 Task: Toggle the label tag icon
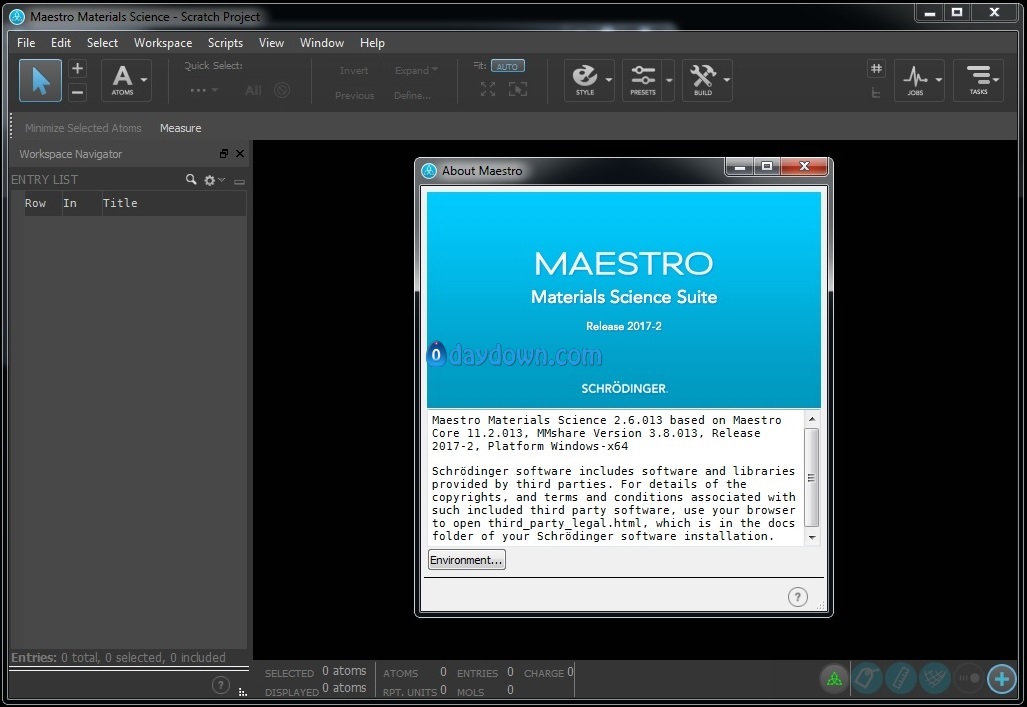[x=867, y=679]
